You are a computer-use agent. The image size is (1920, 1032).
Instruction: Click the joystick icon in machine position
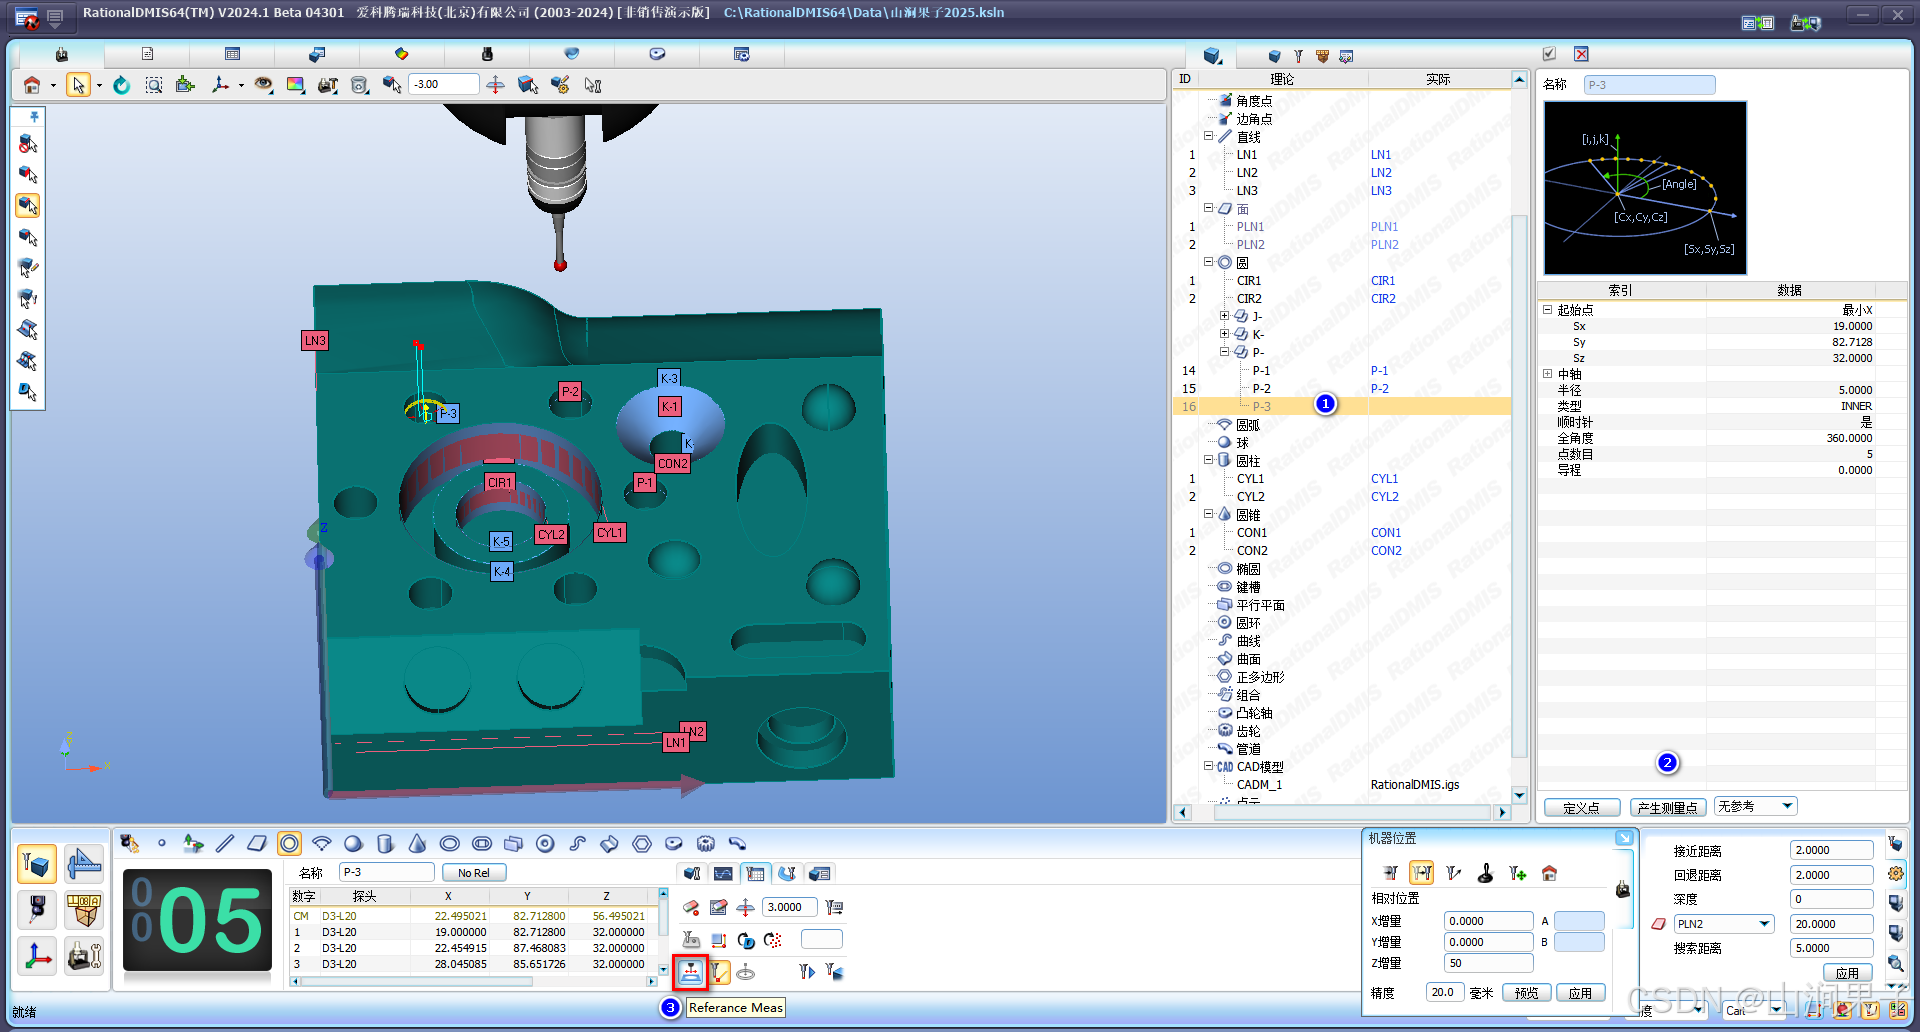[x=1485, y=873]
